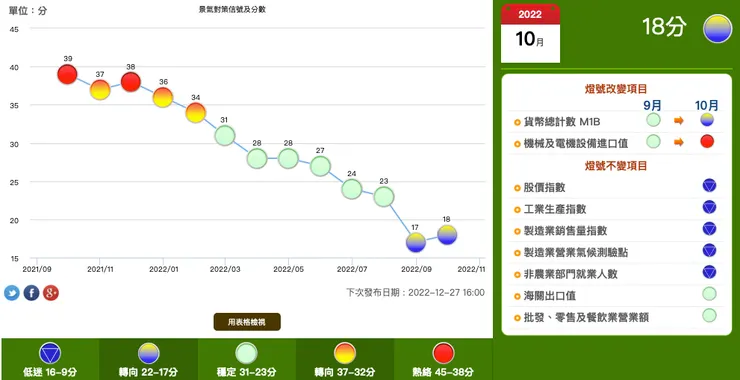Click the September green light for 機械及電機設備進口值
This screenshot has width=740, height=380.
click(x=653, y=141)
